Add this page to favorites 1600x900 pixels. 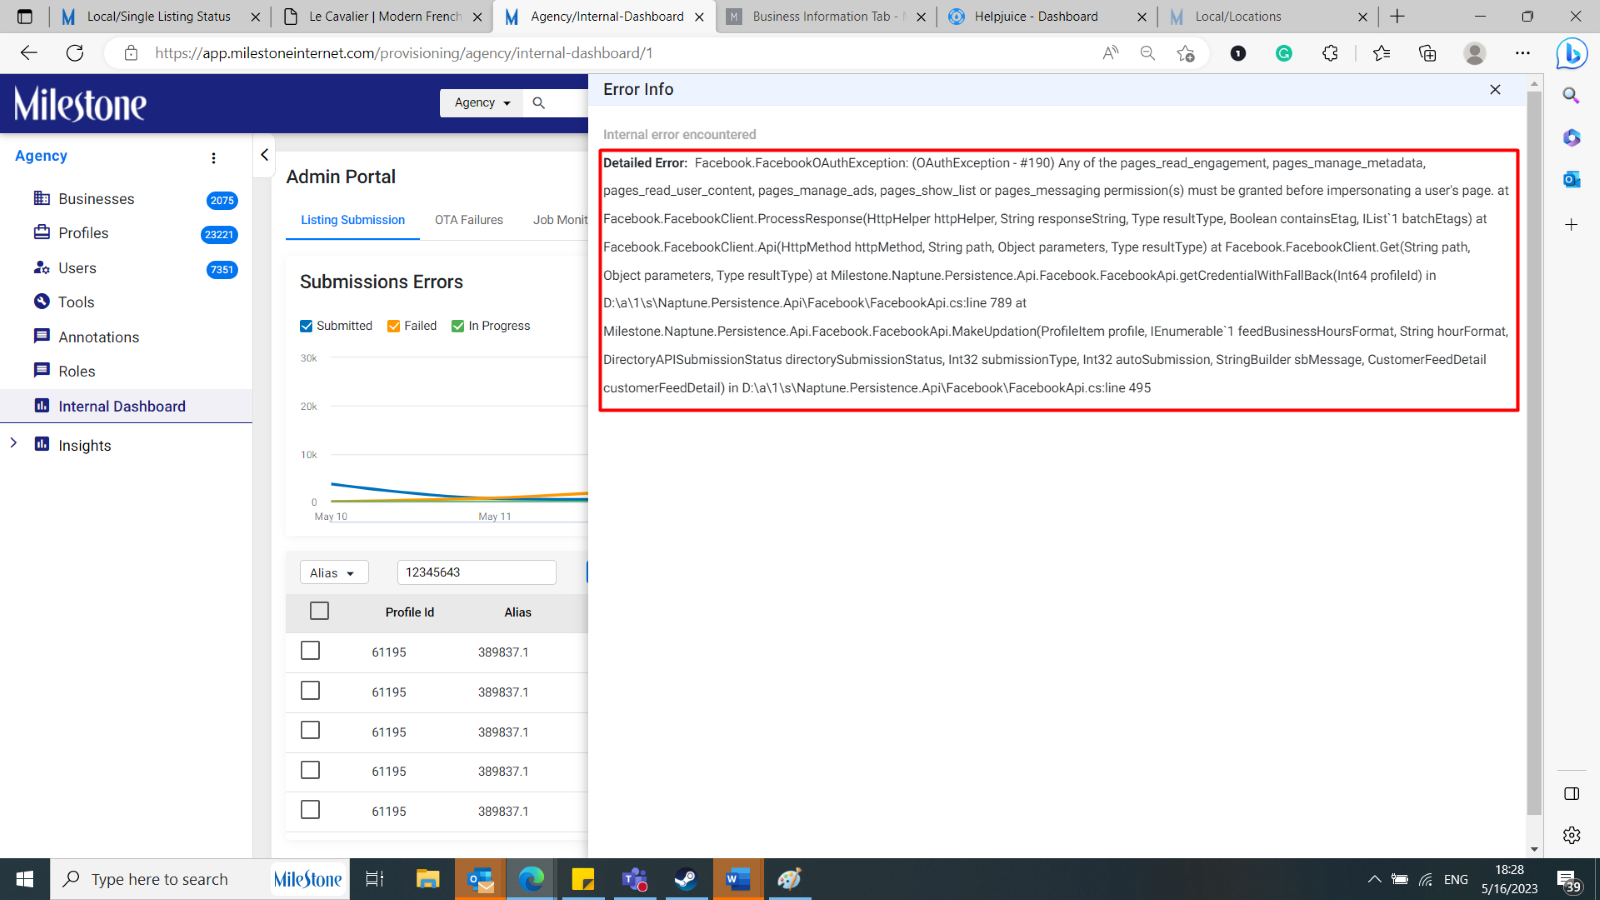coord(1186,53)
